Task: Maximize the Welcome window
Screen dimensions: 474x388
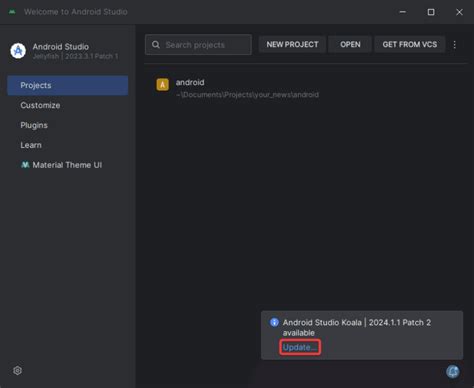Action: pyautogui.click(x=431, y=12)
